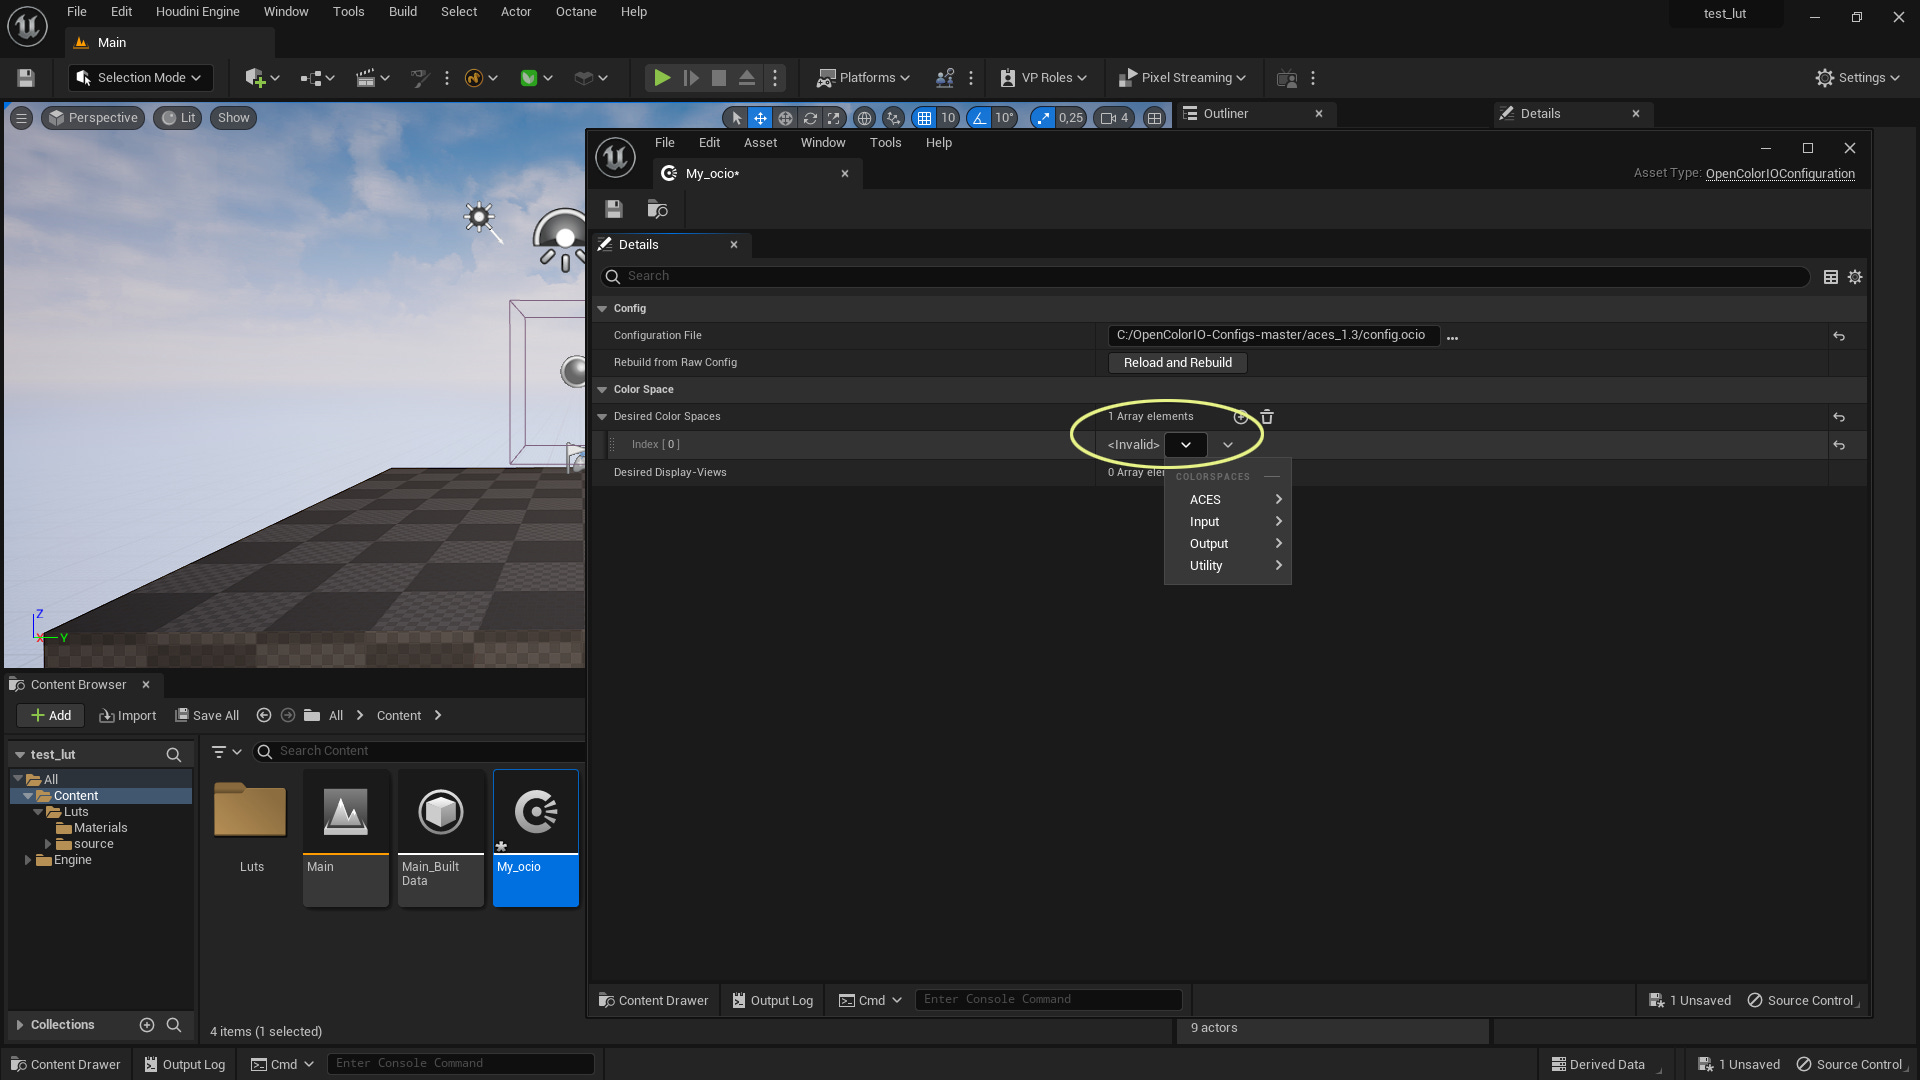
Task: Browse for configuration file with ellipsis button
Action: click(x=1452, y=337)
